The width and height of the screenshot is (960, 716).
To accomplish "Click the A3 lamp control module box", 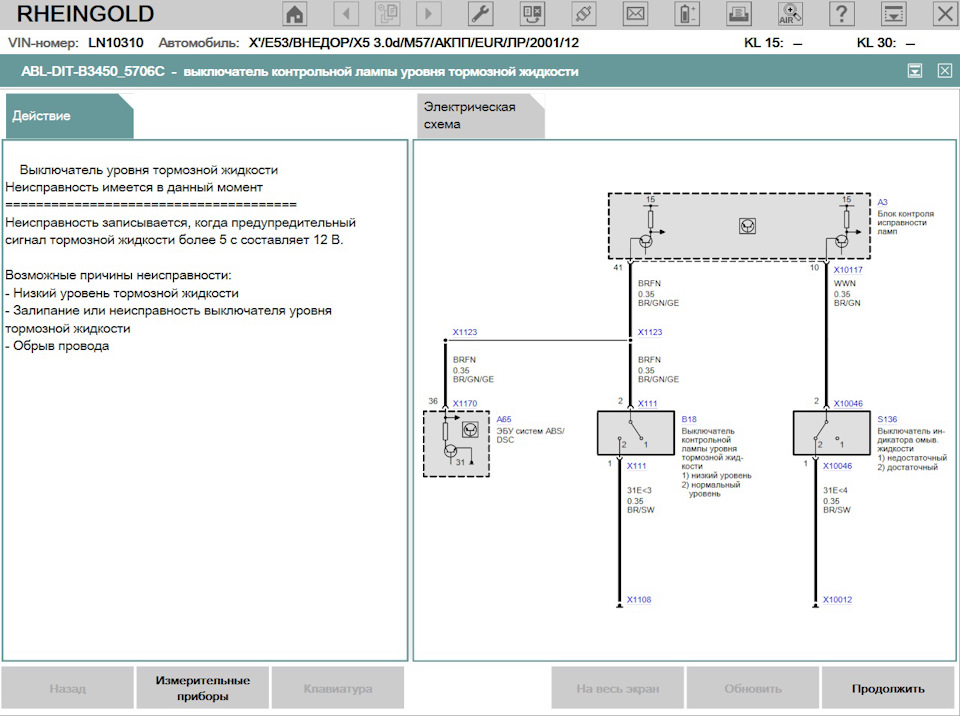I will 739,226.
